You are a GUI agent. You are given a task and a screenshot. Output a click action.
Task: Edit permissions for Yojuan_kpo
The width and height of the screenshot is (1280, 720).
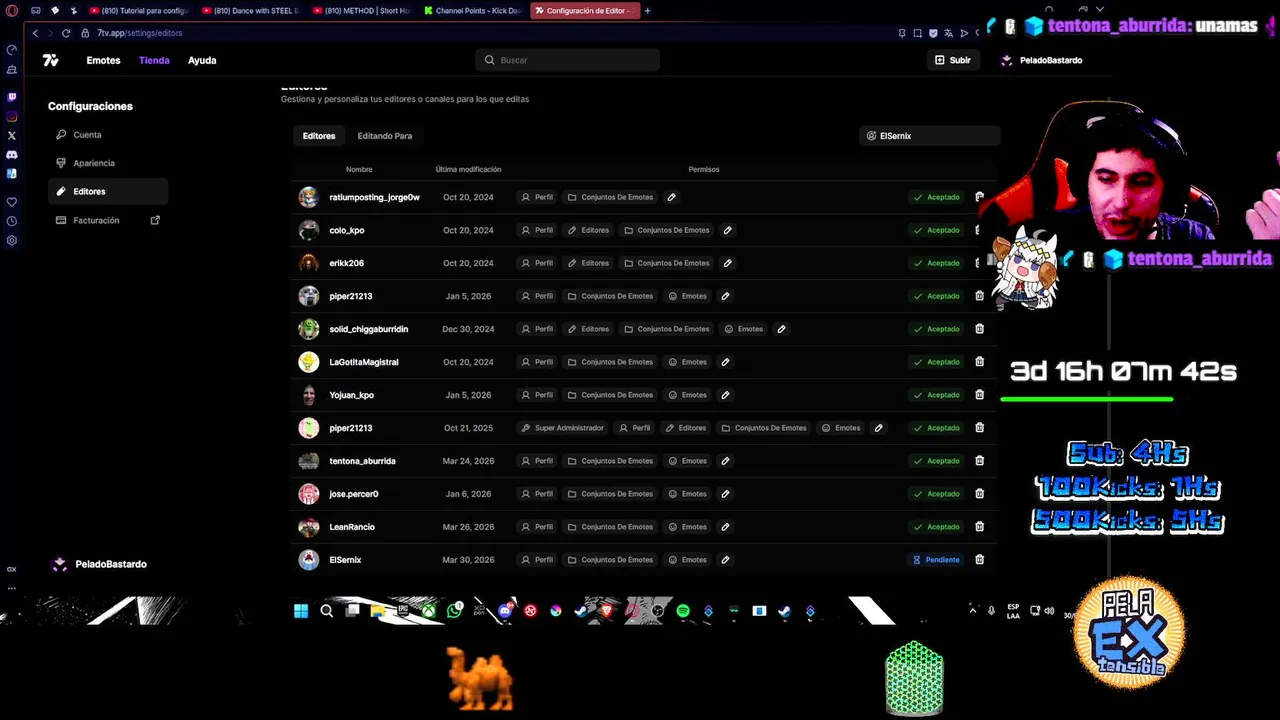pos(725,395)
